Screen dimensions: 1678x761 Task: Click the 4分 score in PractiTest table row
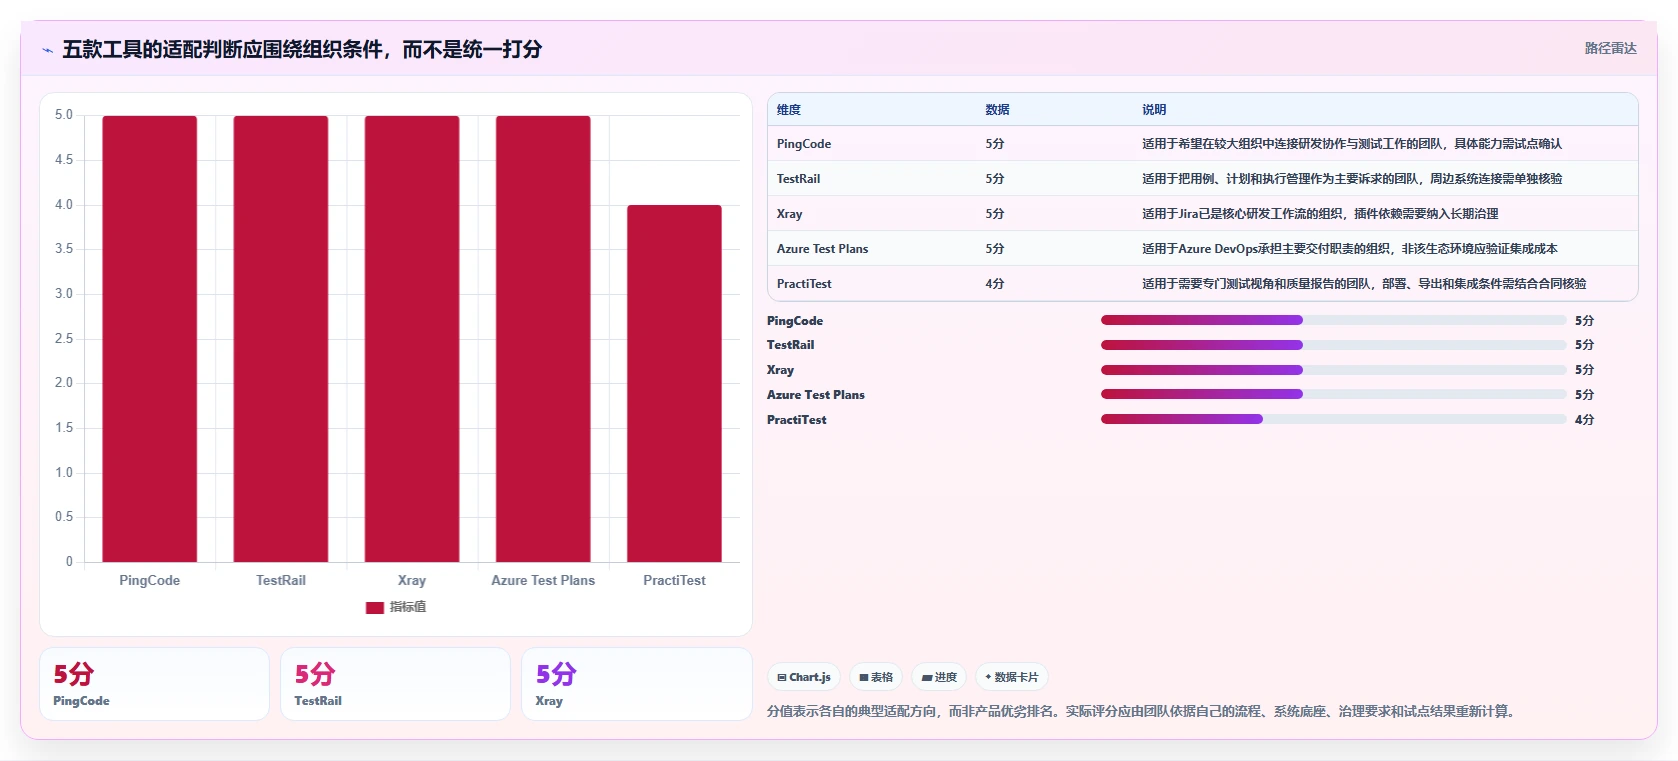[x=994, y=284]
